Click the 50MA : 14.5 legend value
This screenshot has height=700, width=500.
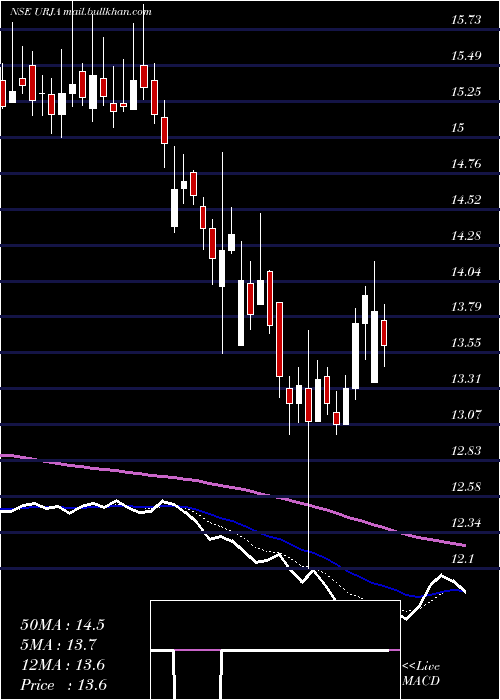pyautogui.click(x=62, y=625)
